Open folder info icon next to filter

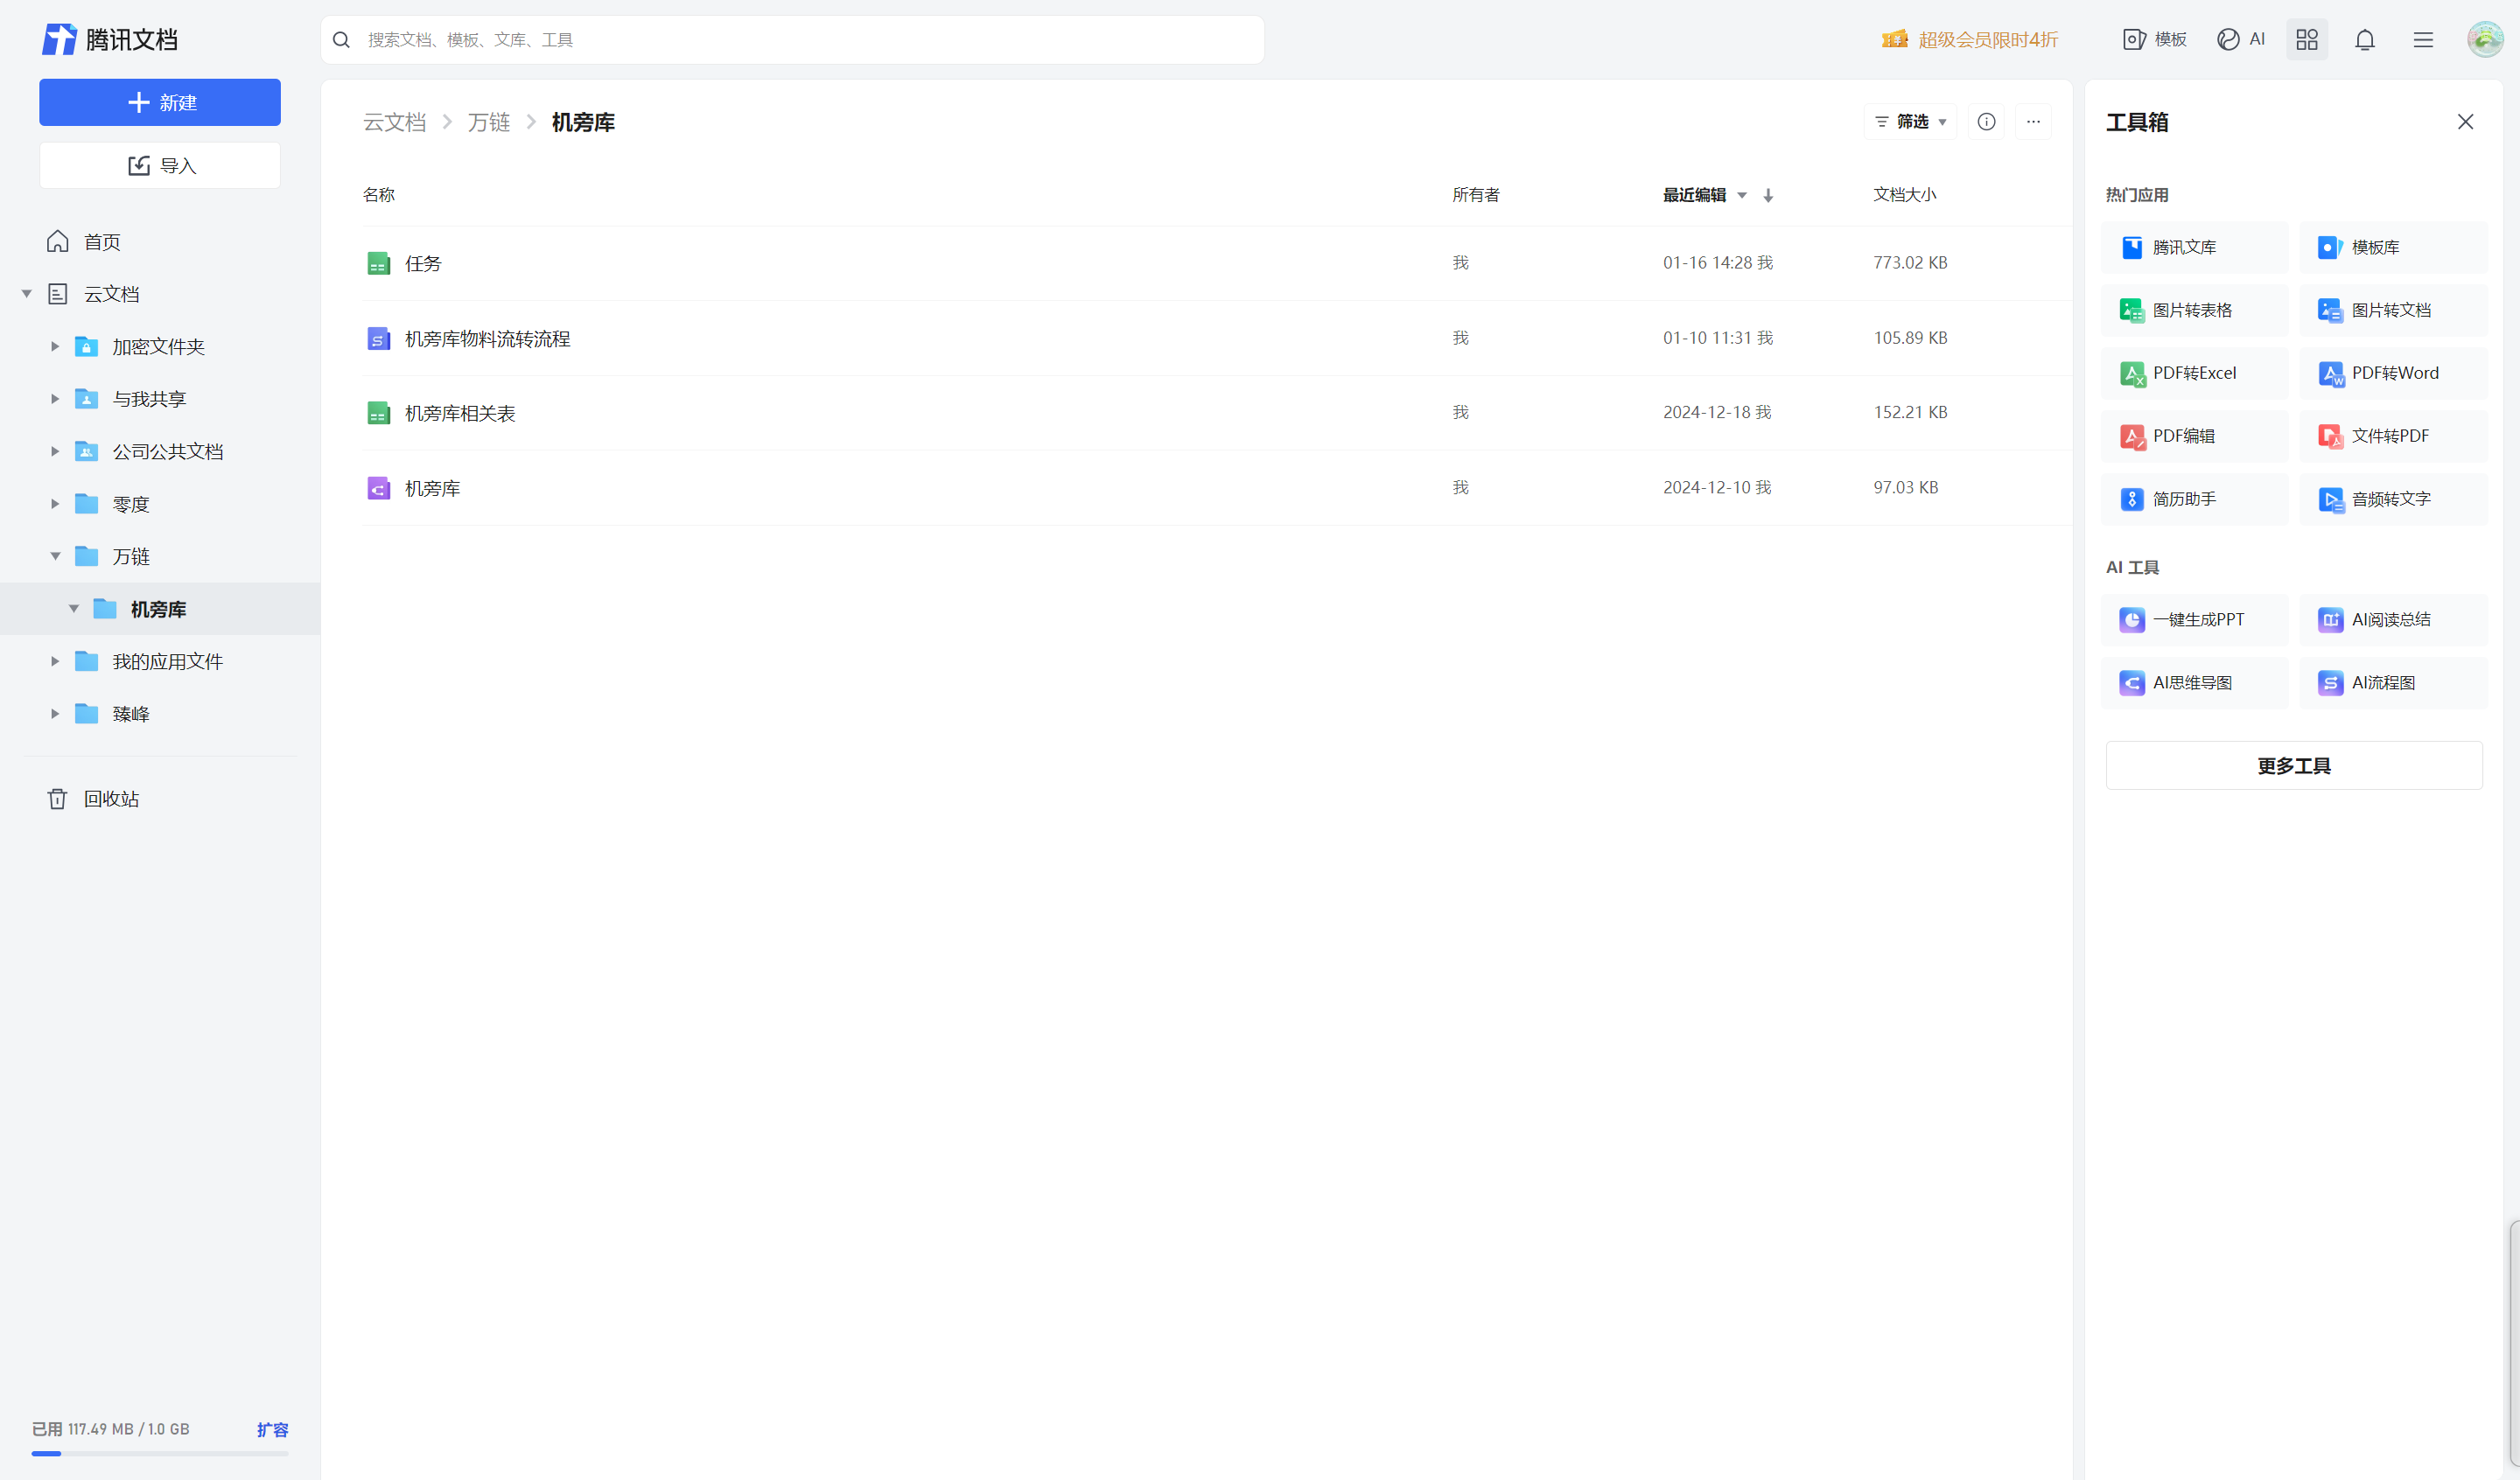coord(1986,122)
